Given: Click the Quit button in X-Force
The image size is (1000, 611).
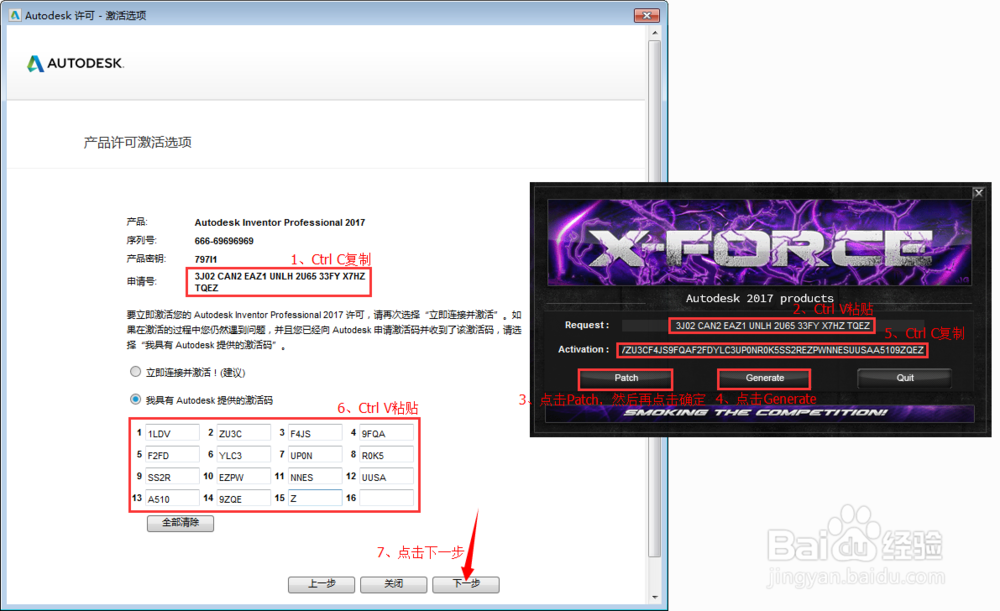Looking at the screenshot, I should (905, 378).
